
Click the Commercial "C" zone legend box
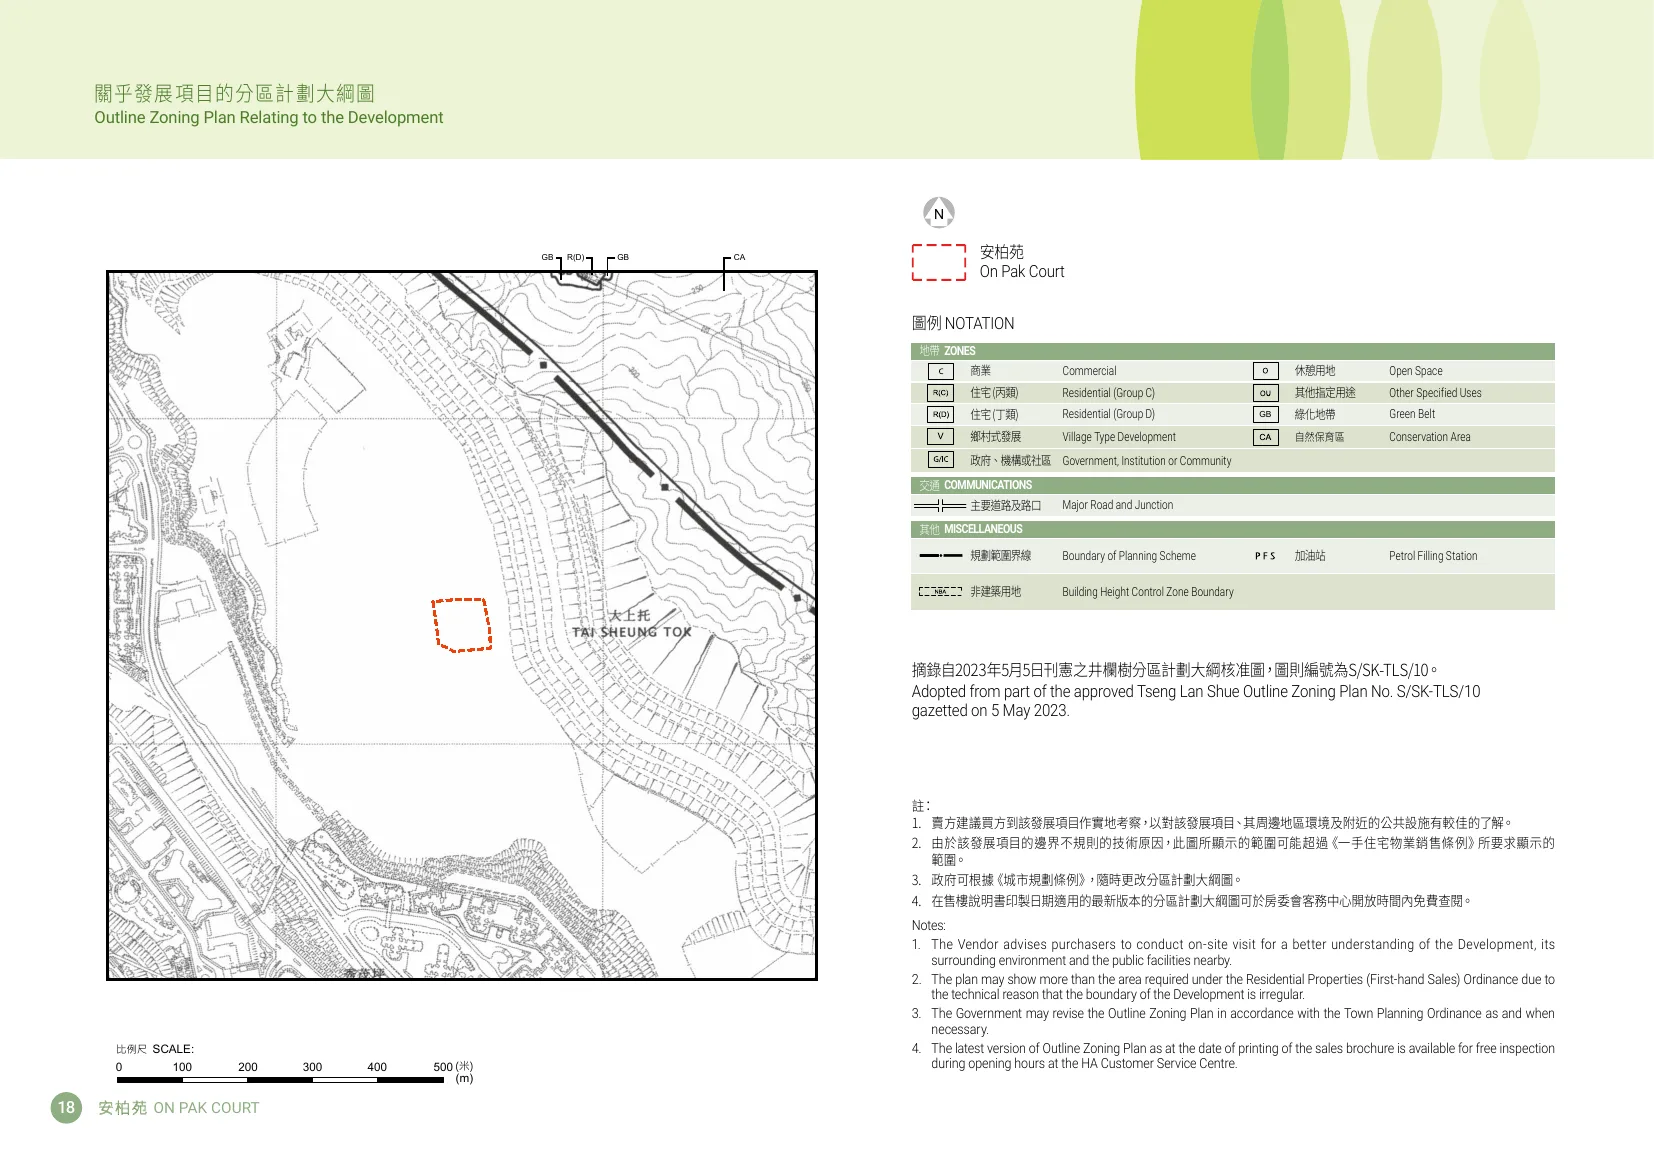point(940,371)
